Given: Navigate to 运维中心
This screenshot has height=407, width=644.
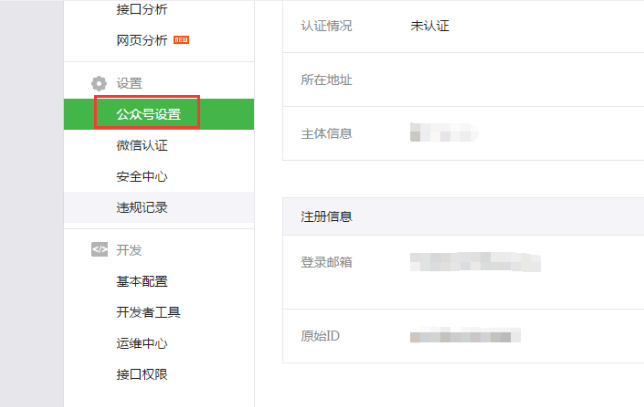Looking at the screenshot, I should click(x=142, y=343).
